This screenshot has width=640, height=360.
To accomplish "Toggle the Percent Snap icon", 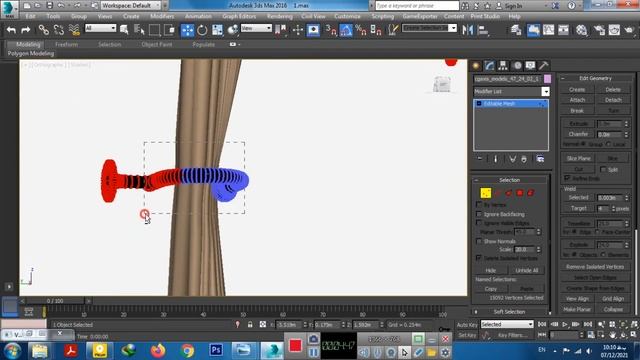I will (x=360, y=30).
